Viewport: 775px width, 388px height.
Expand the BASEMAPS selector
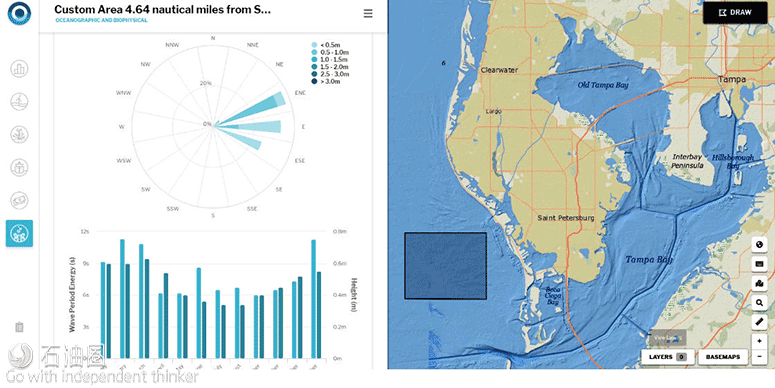(x=723, y=357)
